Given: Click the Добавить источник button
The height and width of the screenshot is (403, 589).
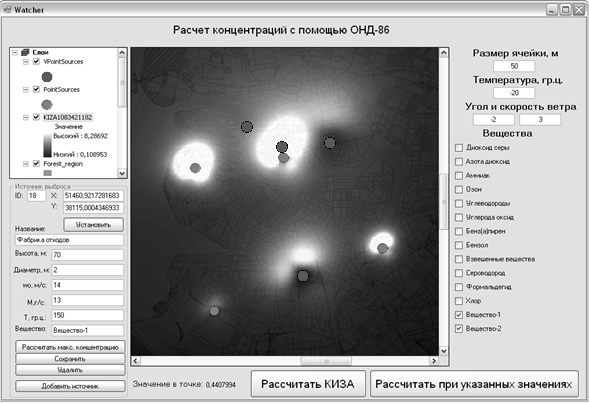Looking at the screenshot, I should pos(70,386).
